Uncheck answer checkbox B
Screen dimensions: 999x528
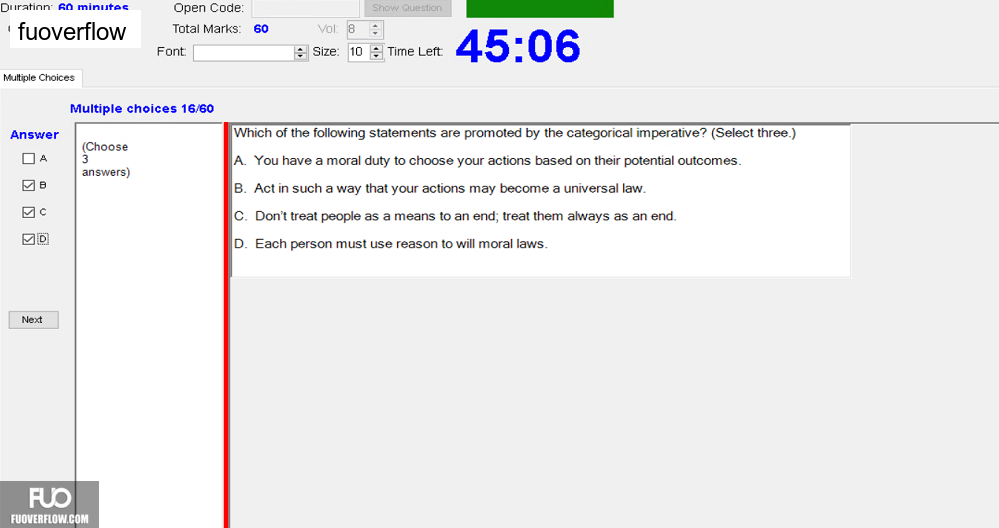[29, 185]
